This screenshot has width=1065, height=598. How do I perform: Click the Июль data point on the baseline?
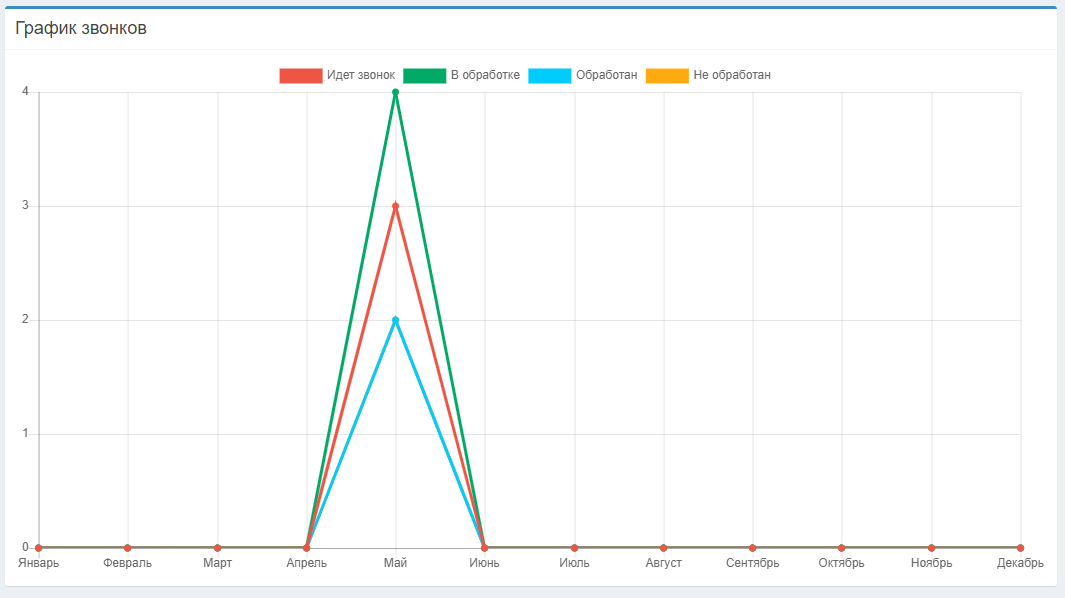coord(574,548)
